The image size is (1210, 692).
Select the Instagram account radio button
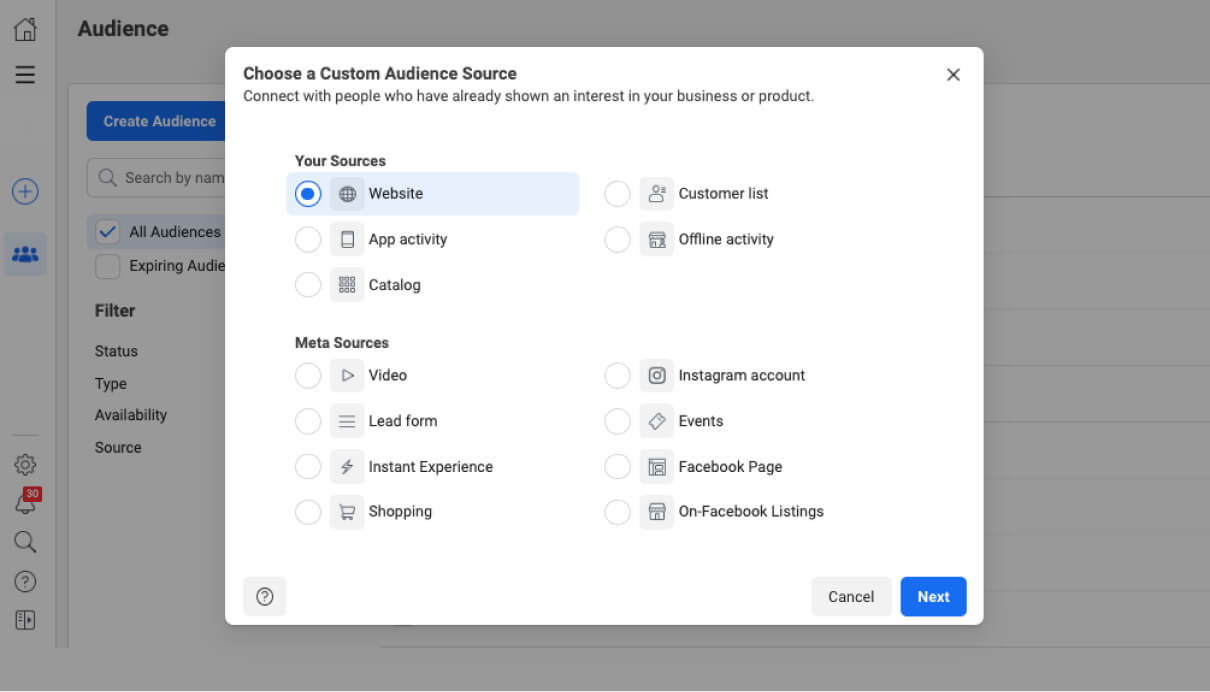[618, 376]
